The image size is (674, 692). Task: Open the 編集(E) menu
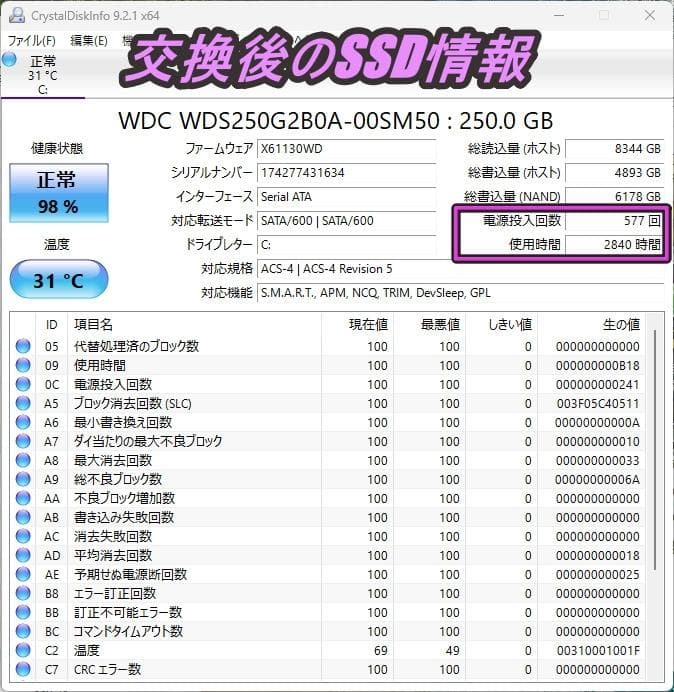pos(89,41)
